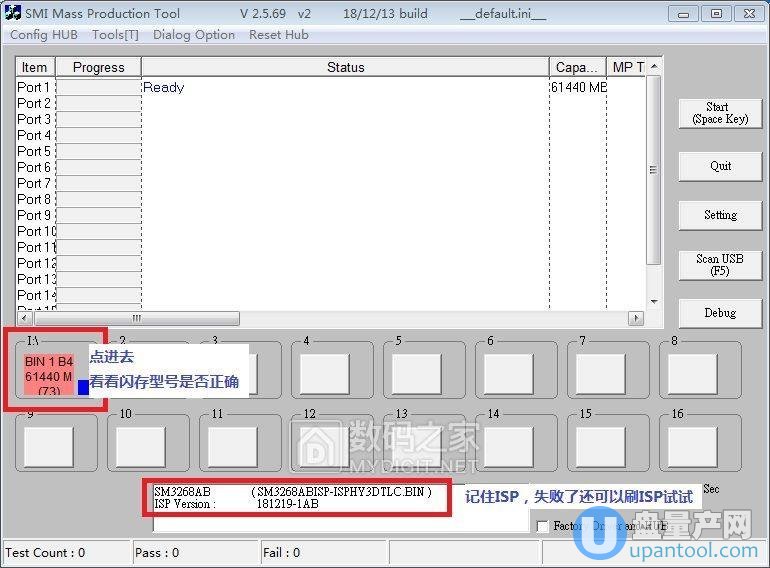The width and height of the screenshot is (770, 568).
Task: Click port slot 16 box
Action: pyautogui.click(x=692, y=447)
